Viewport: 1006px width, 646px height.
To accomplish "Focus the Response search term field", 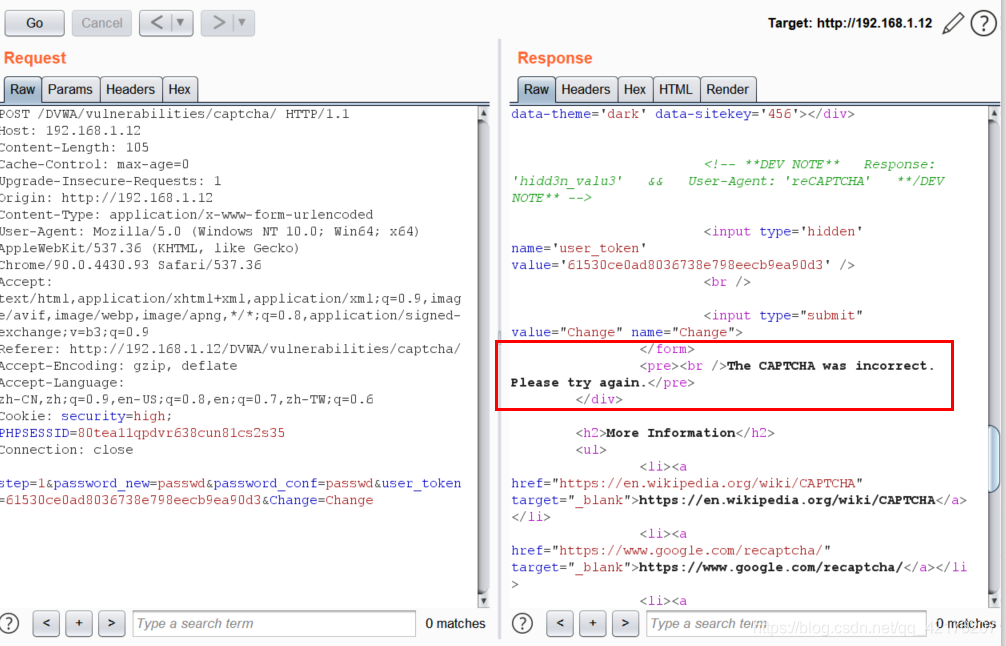I will [787, 624].
